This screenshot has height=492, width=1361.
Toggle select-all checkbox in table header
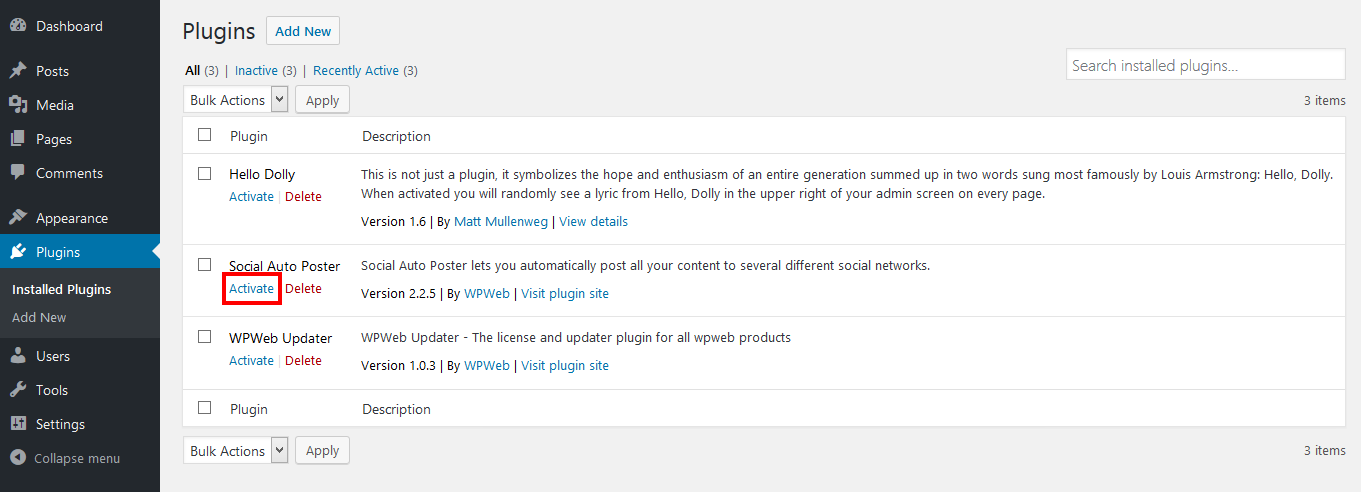coord(205,135)
